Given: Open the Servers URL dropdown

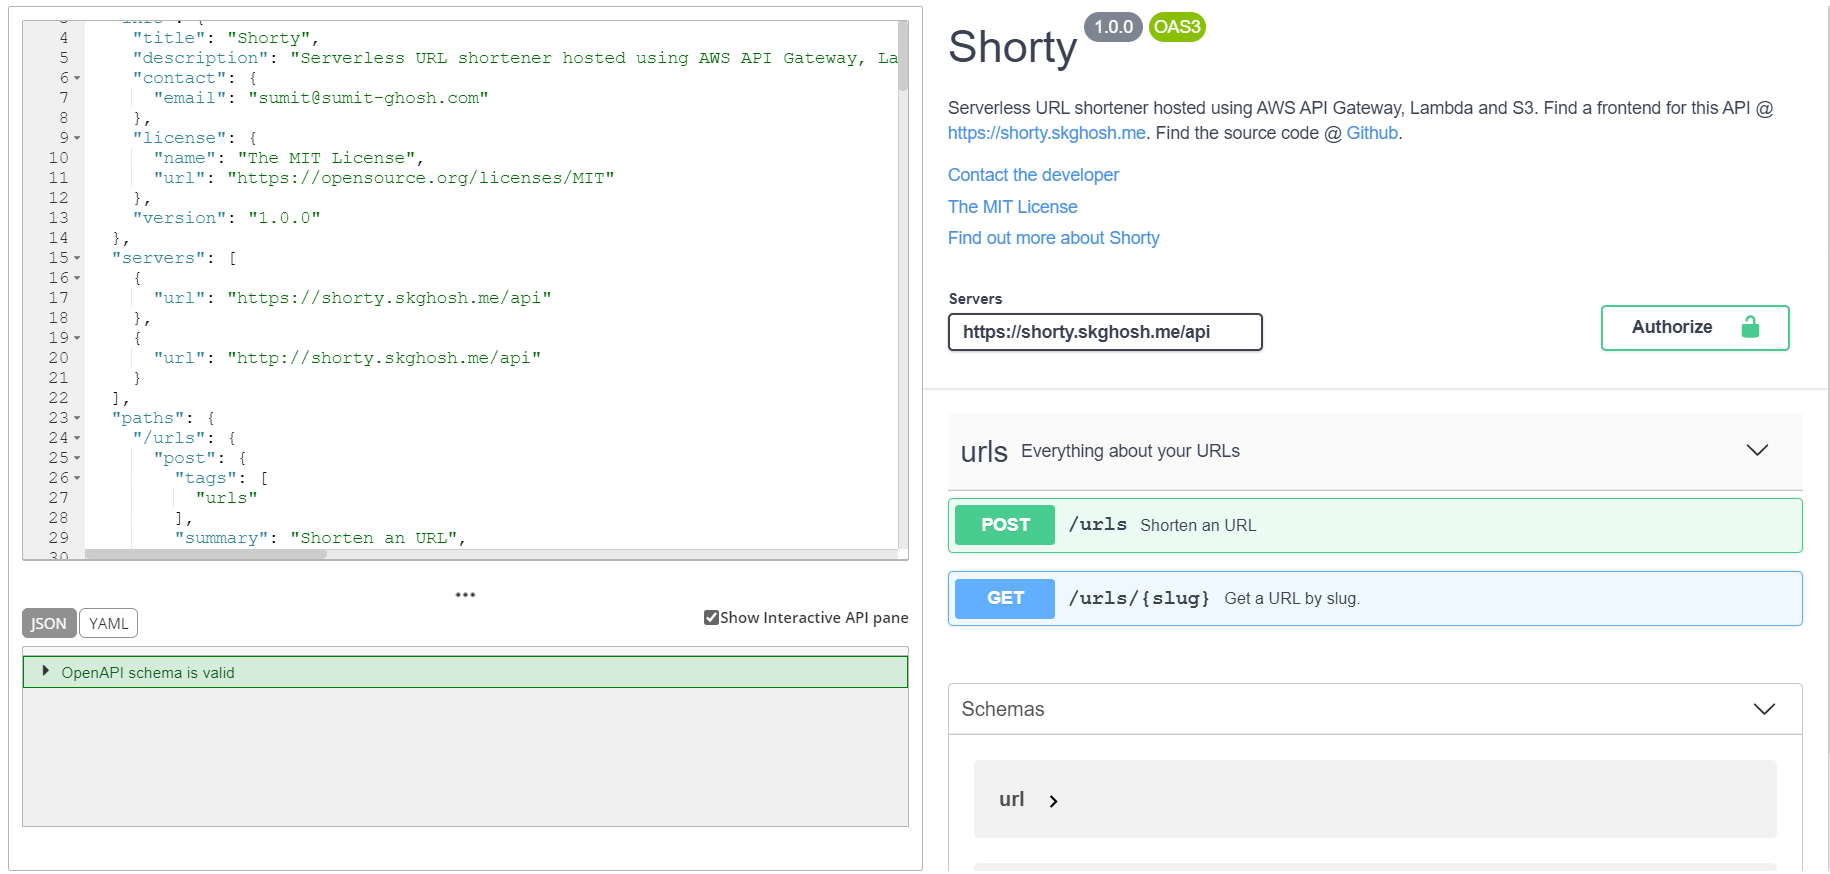Looking at the screenshot, I should 1104,332.
